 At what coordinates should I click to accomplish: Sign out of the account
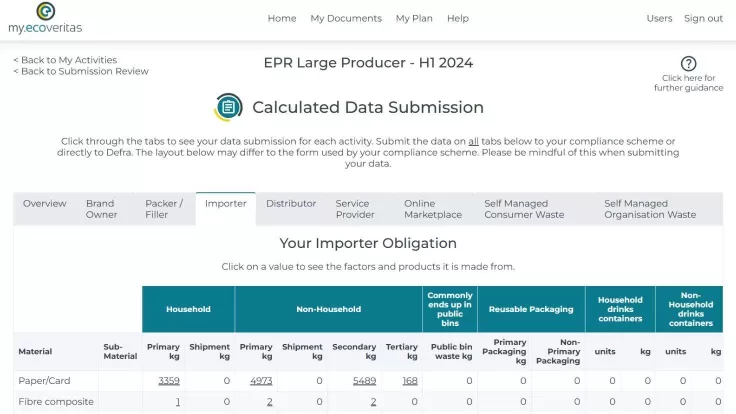(703, 18)
